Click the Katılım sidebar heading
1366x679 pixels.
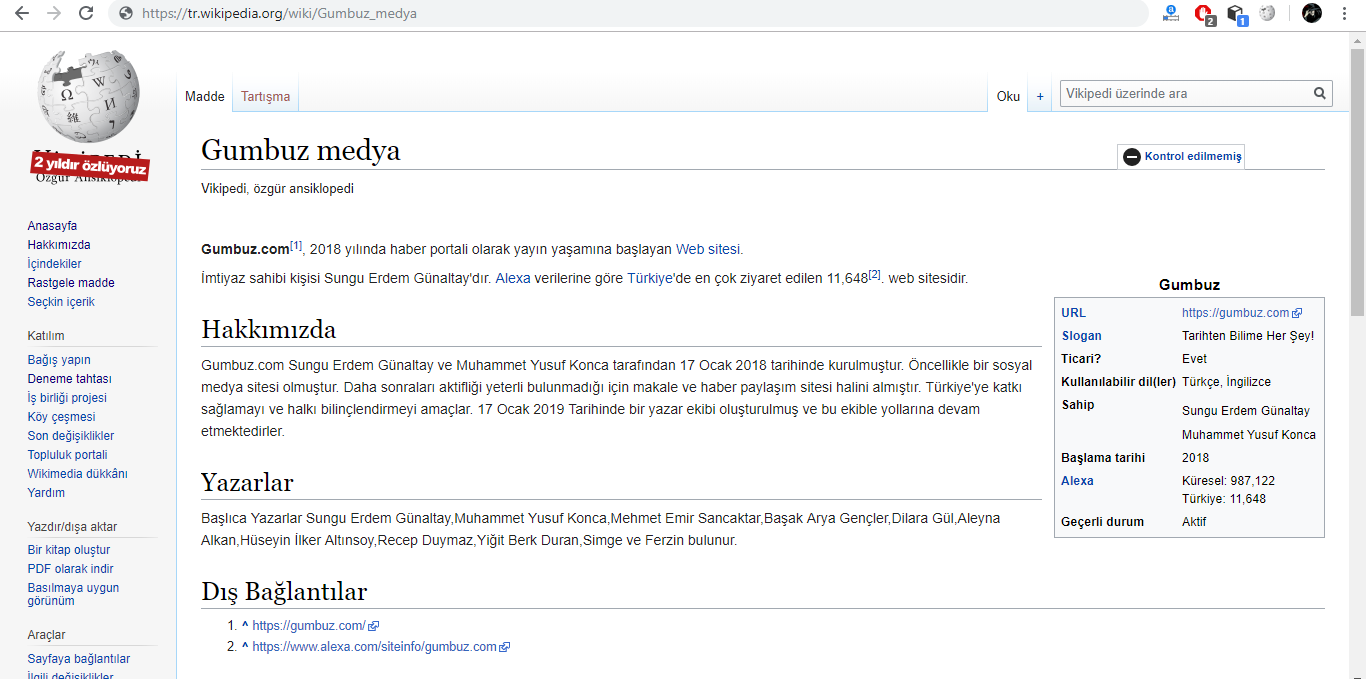[x=46, y=336]
